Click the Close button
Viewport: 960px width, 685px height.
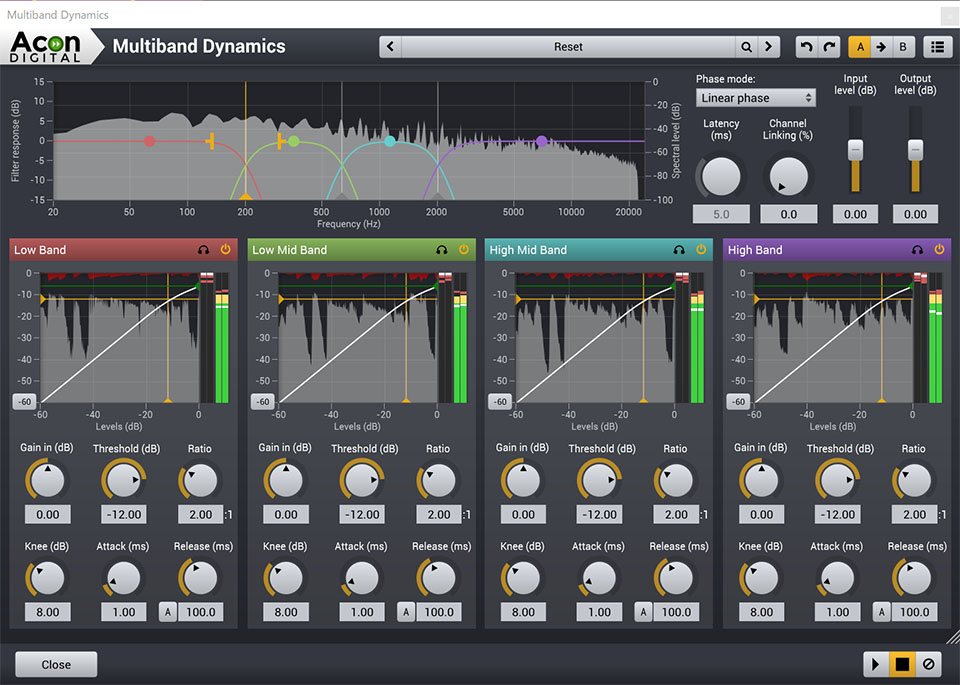[56, 664]
